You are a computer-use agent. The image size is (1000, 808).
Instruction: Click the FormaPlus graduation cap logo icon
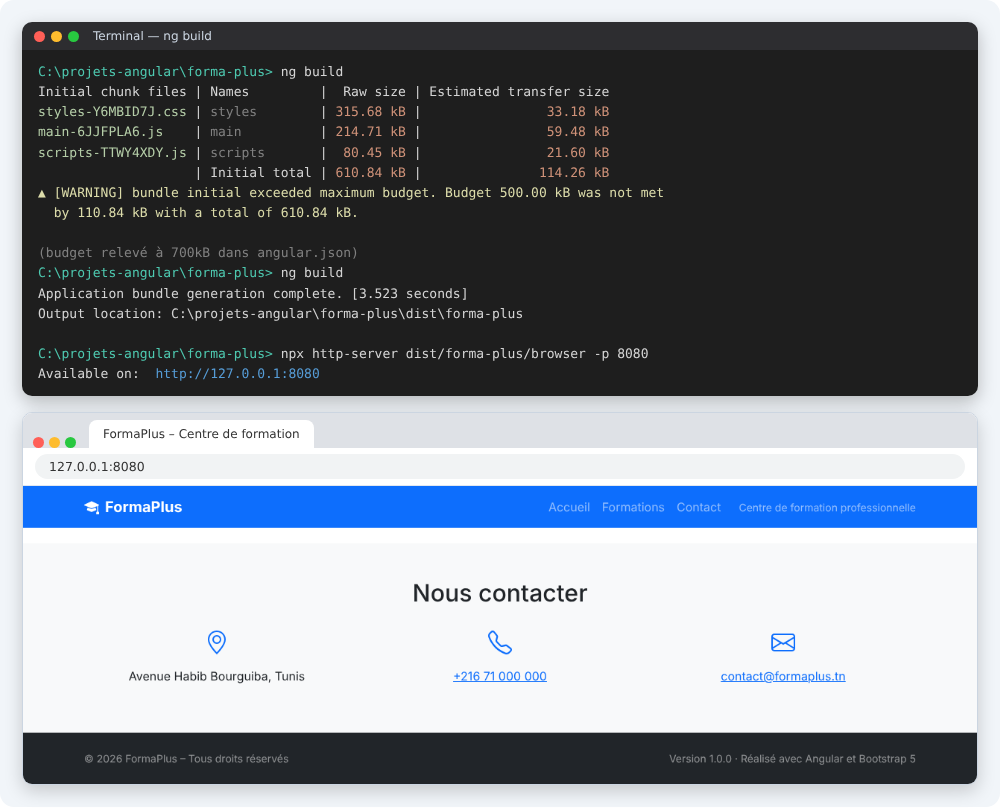pos(92,508)
